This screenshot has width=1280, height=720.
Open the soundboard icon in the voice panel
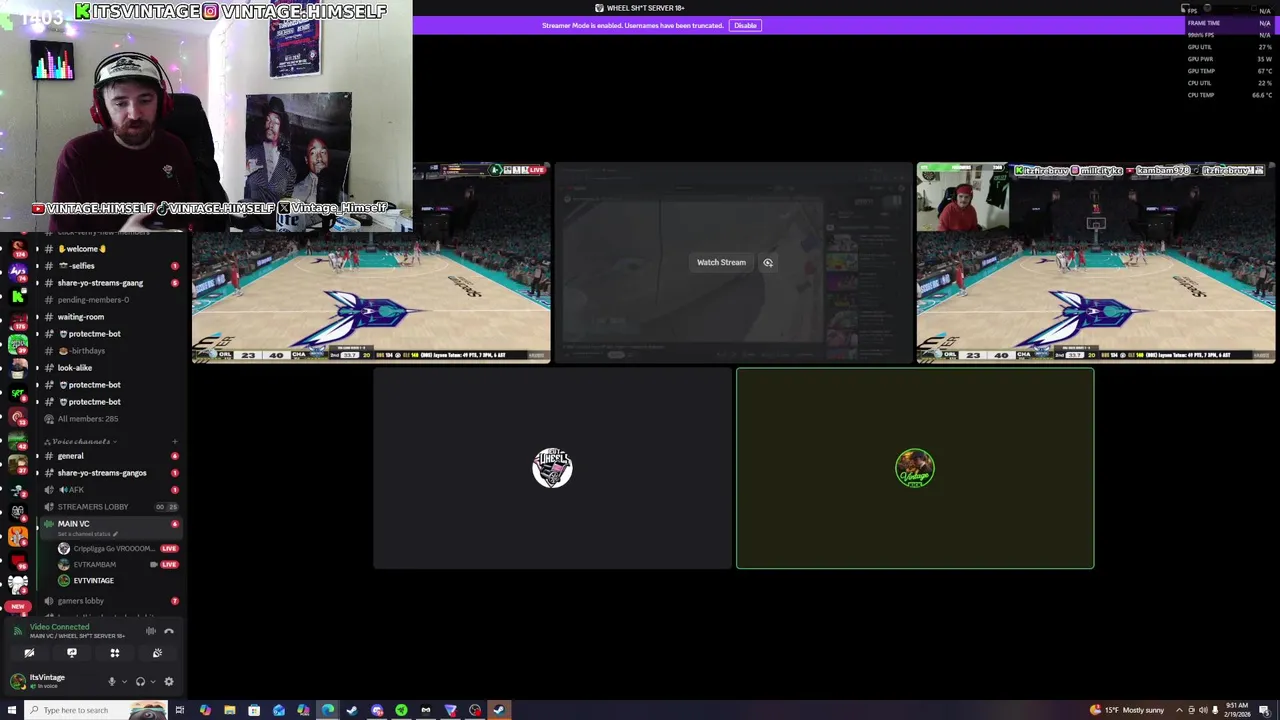(157, 653)
